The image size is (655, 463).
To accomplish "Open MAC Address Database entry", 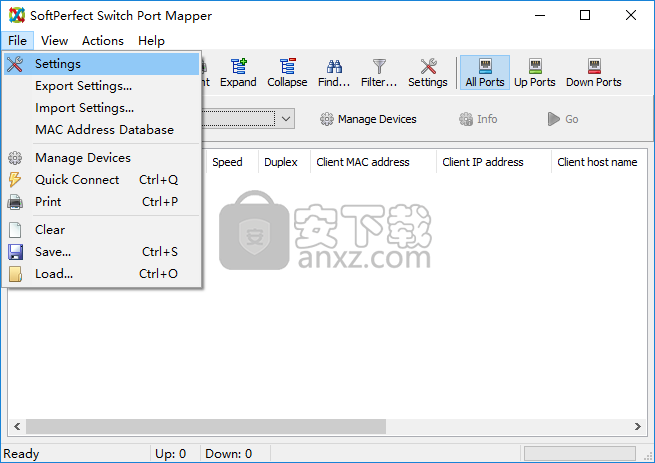I will click(102, 130).
